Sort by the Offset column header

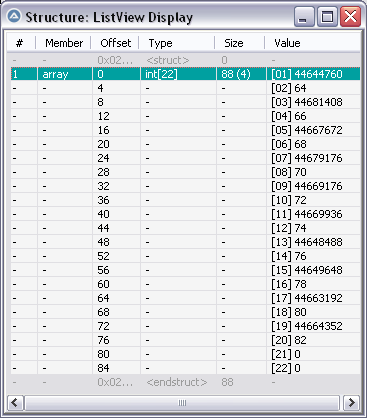[115, 43]
